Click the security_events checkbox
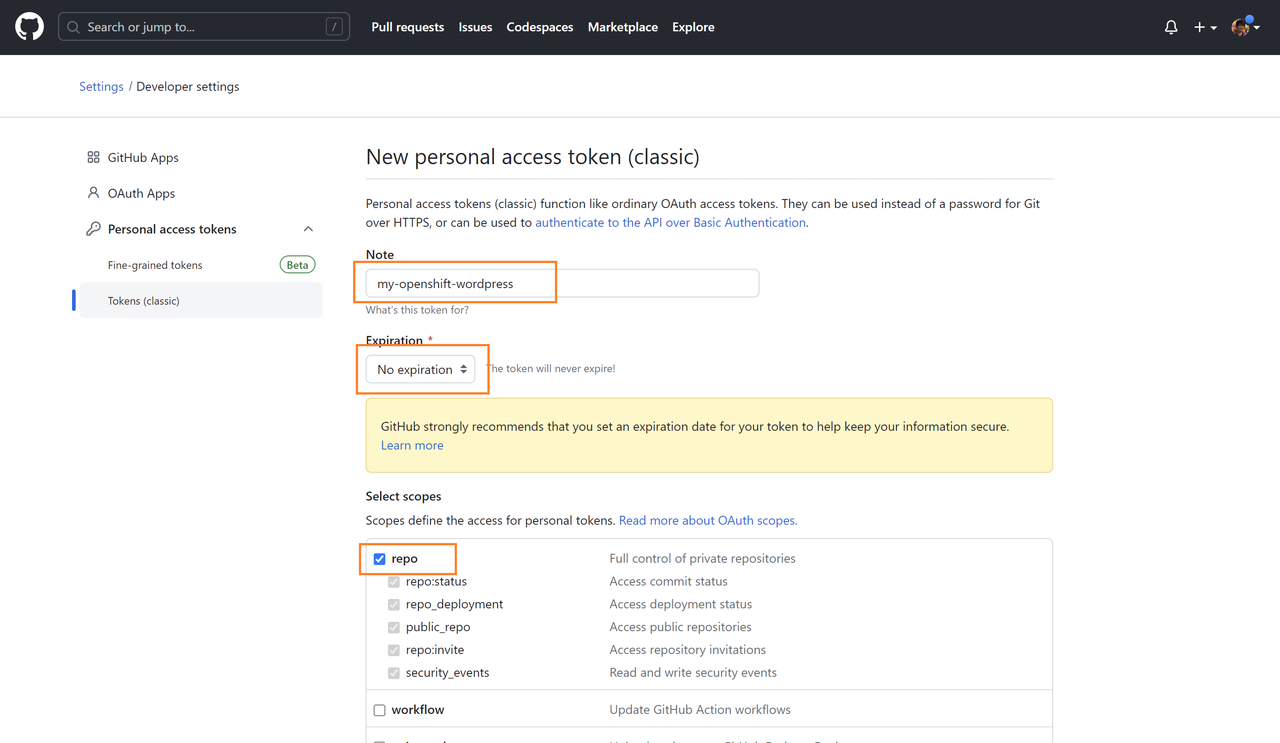Image resolution: width=1280 pixels, height=743 pixels. (394, 673)
